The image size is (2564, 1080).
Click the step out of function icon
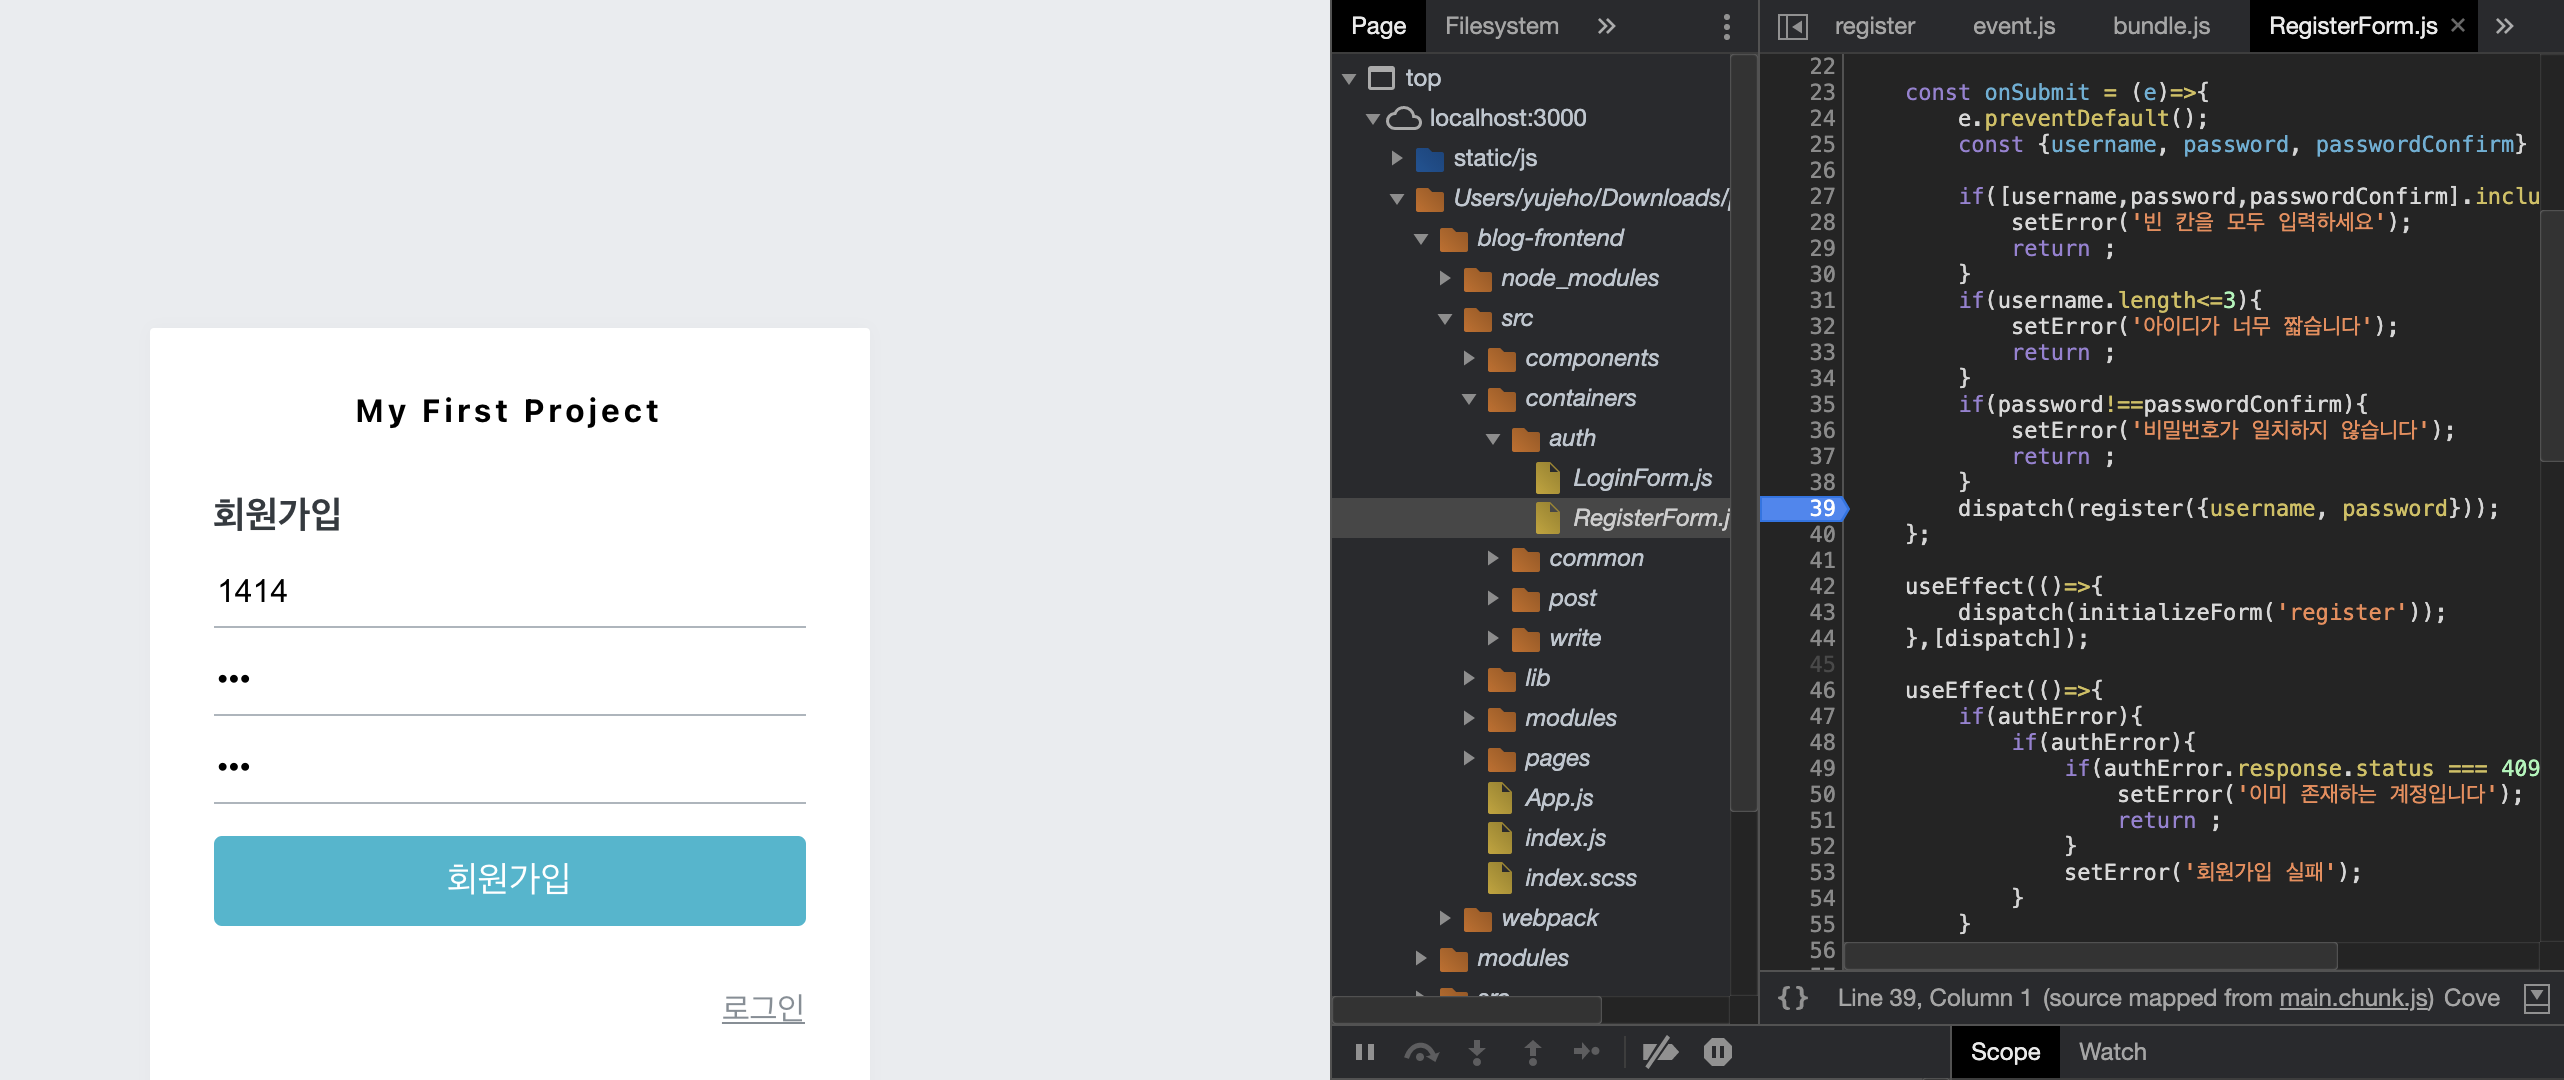click(1532, 1052)
